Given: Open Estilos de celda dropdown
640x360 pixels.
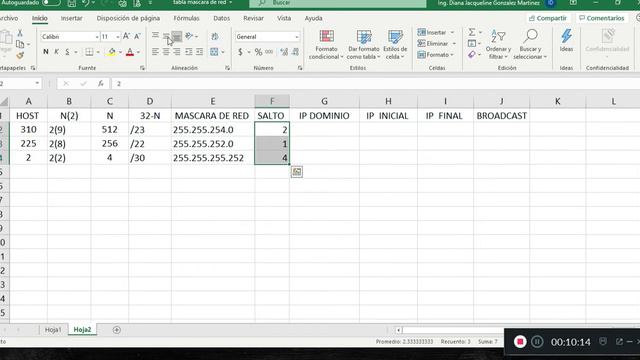Looking at the screenshot, I should click(x=395, y=45).
